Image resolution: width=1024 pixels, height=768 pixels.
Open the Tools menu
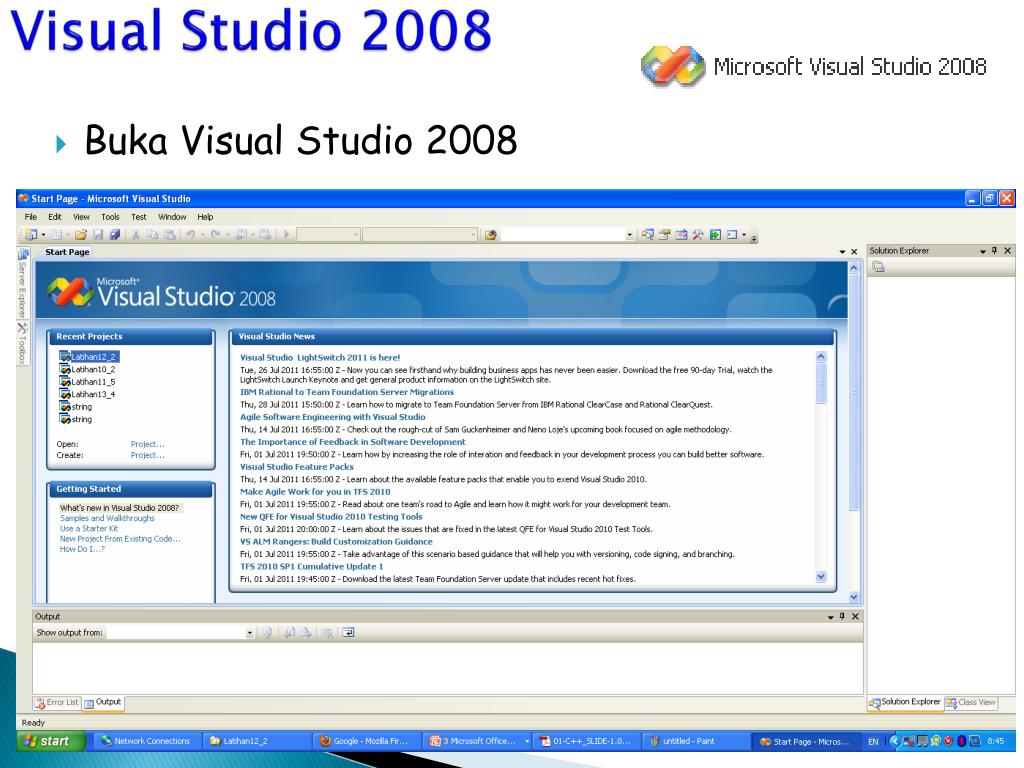(110, 217)
